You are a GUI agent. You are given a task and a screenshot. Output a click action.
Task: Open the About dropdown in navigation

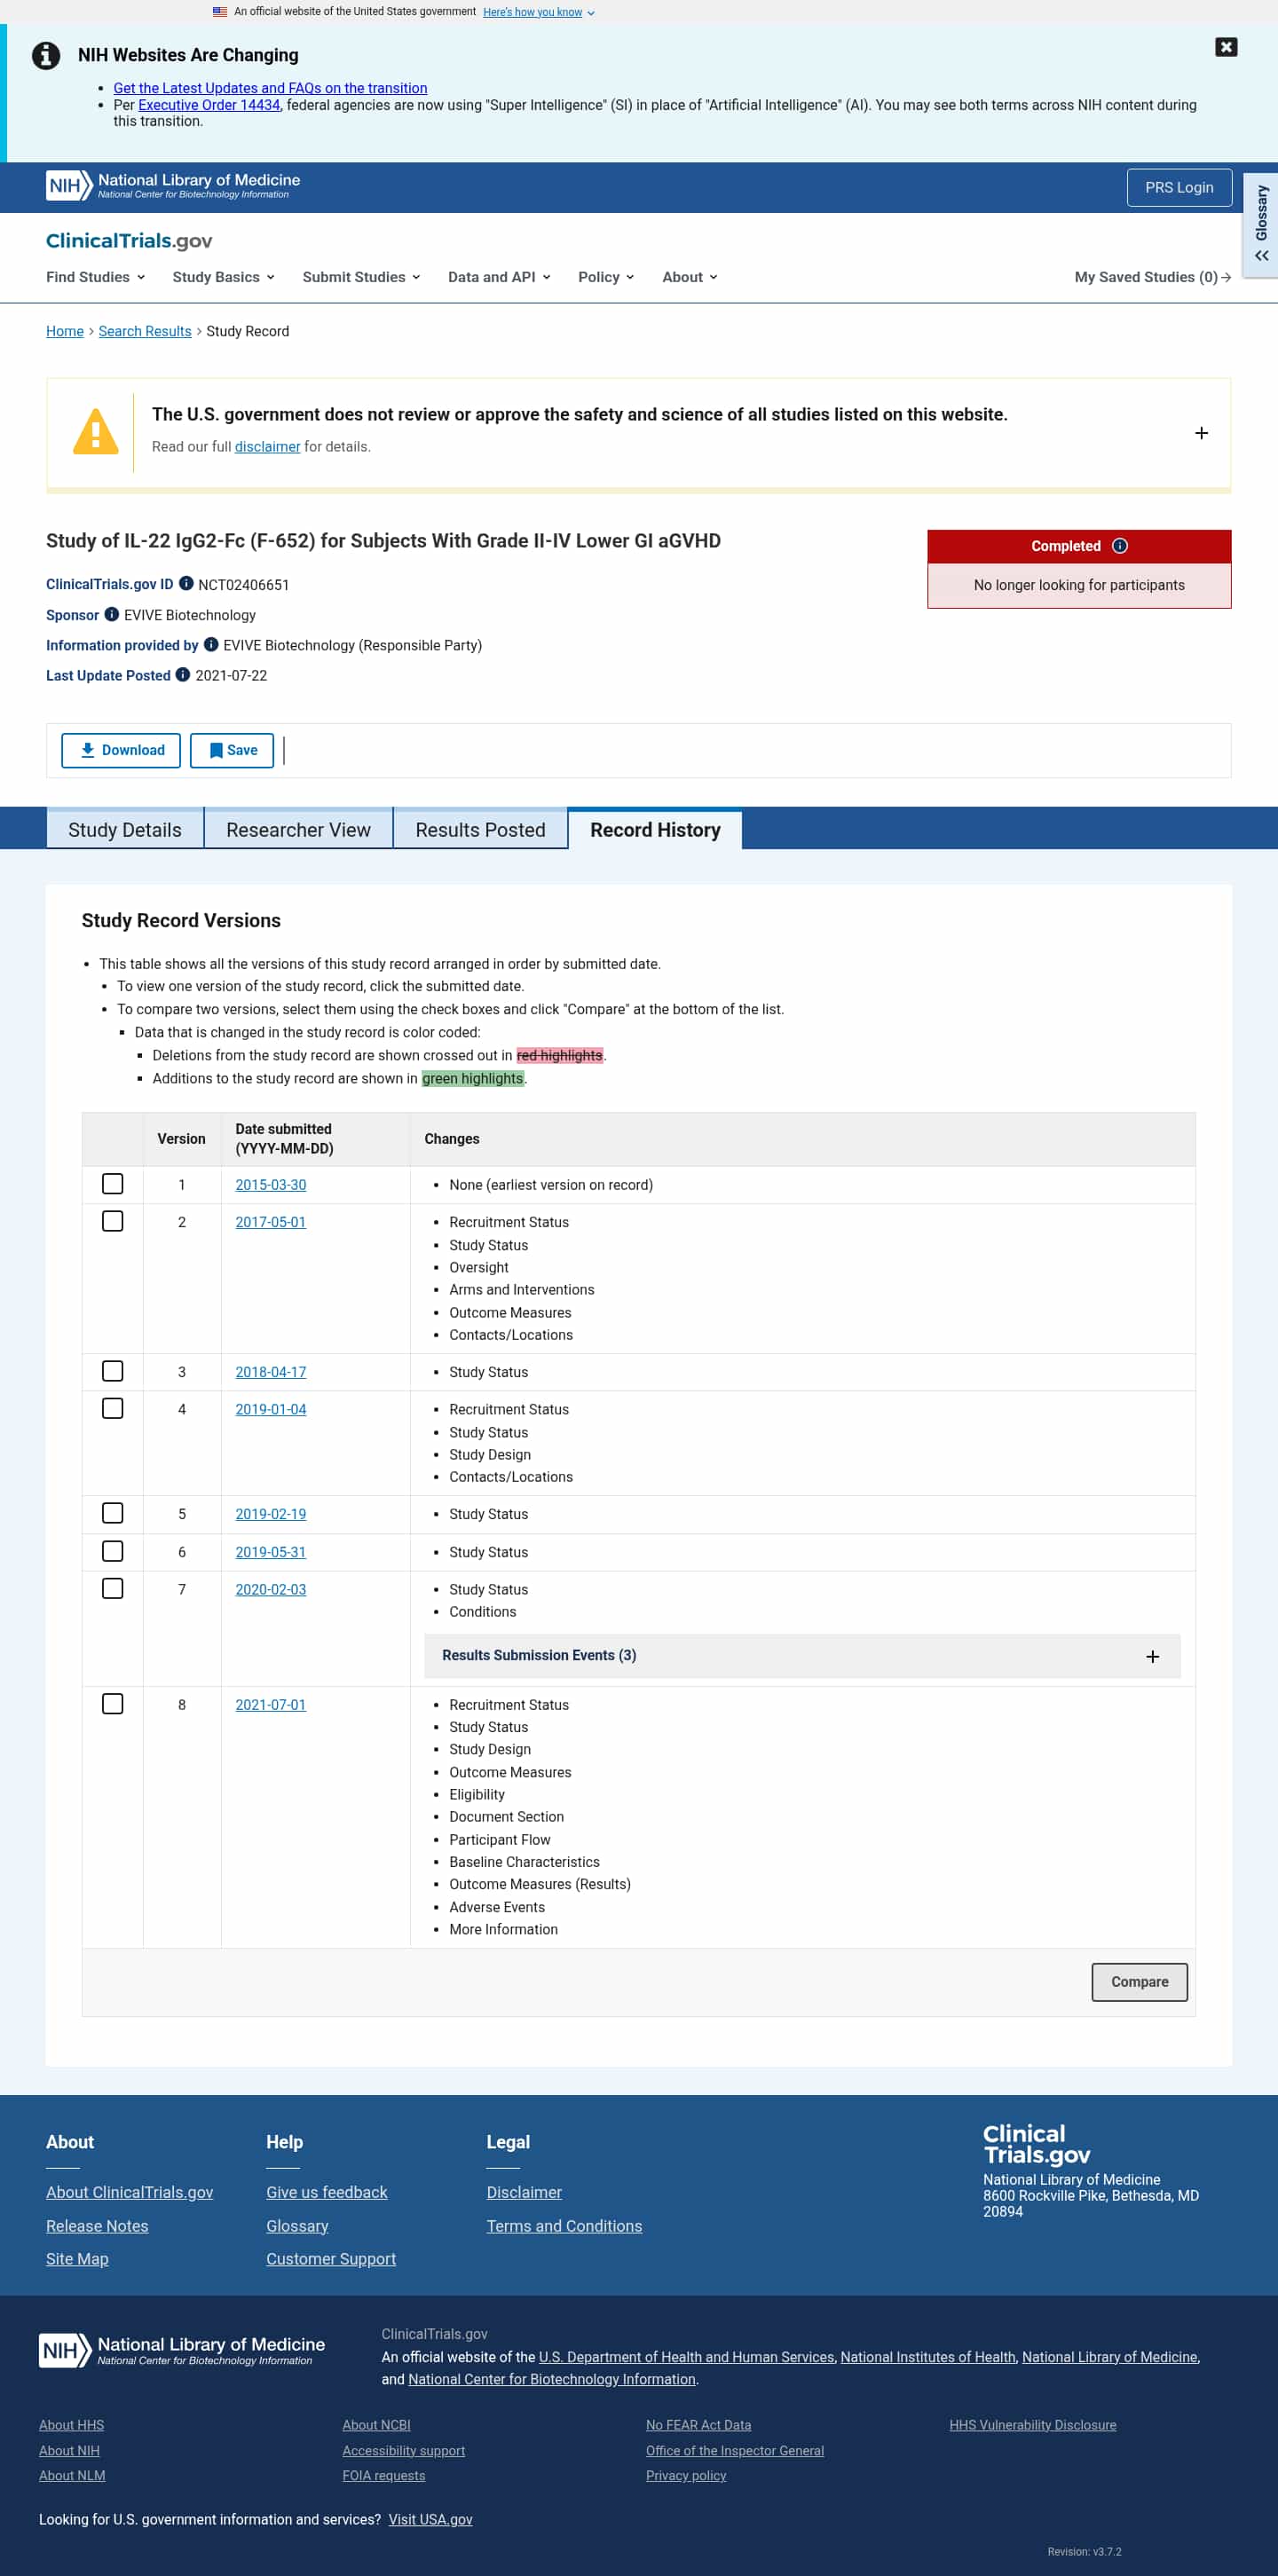tap(689, 277)
